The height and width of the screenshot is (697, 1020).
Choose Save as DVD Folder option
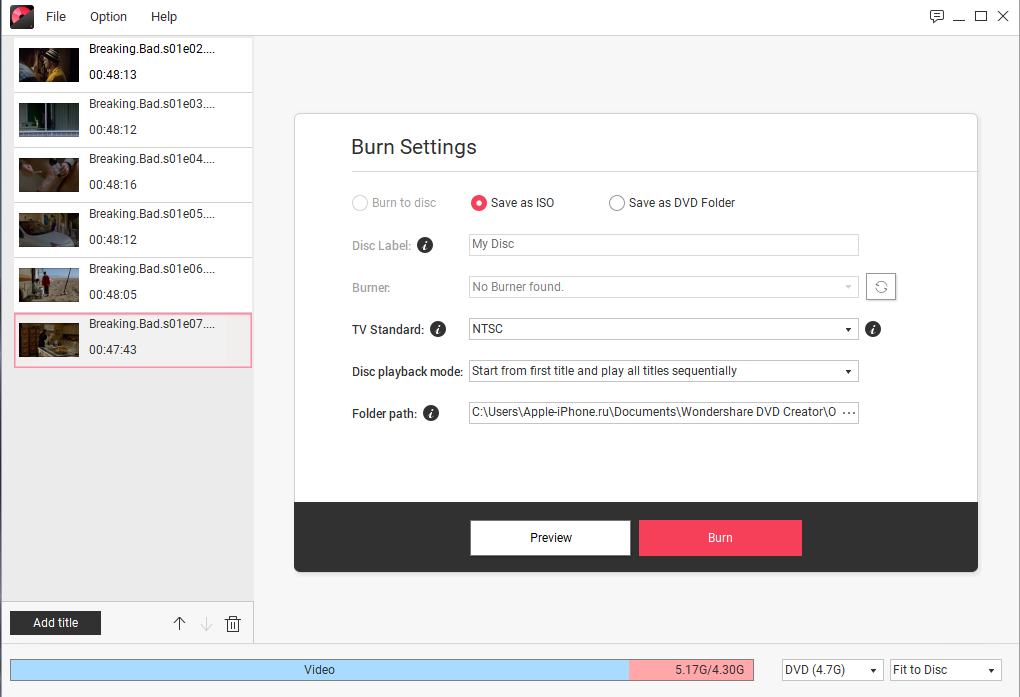coord(617,203)
